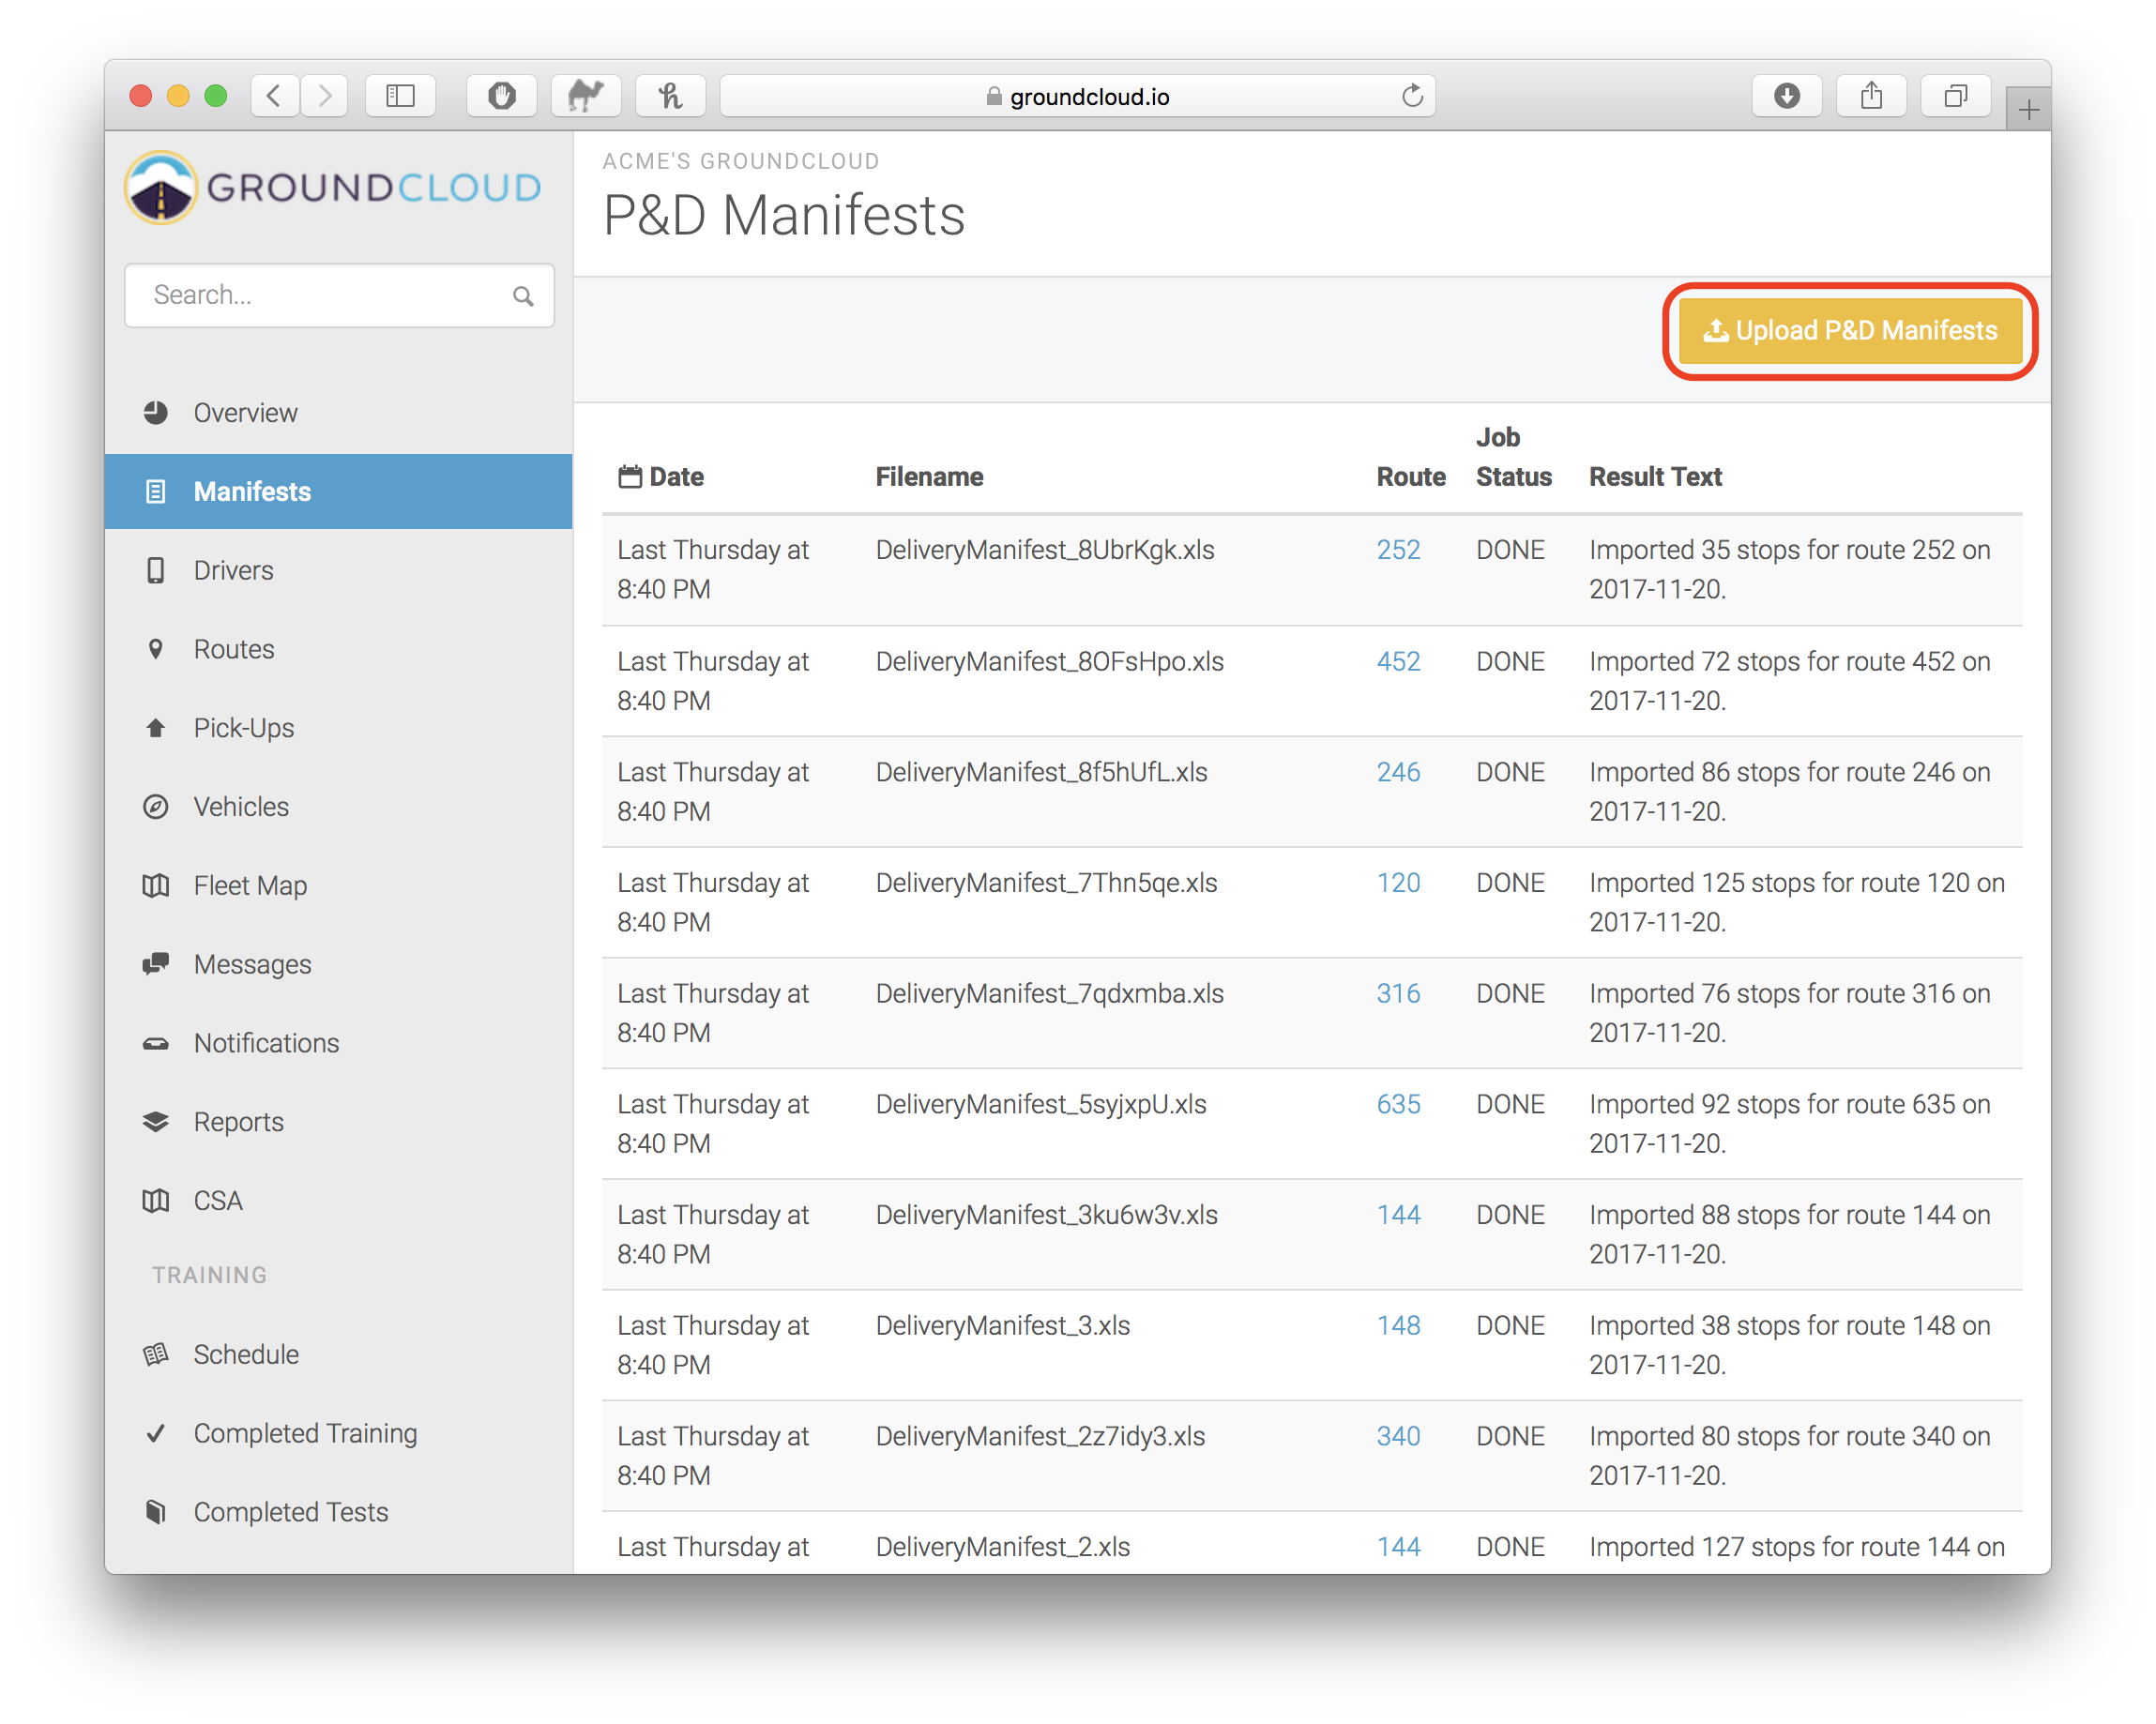Navigate to Fleet Map
This screenshot has width=2156, height=1724.
tap(339, 886)
